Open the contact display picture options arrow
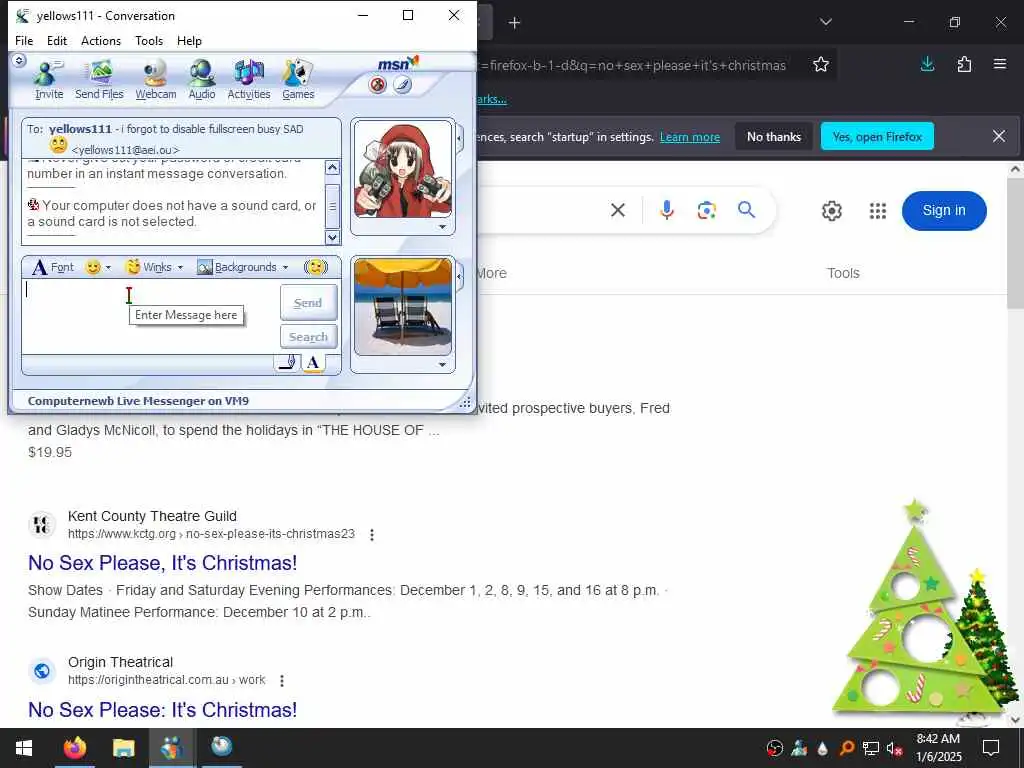This screenshot has width=1024, height=768. point(442,227)
